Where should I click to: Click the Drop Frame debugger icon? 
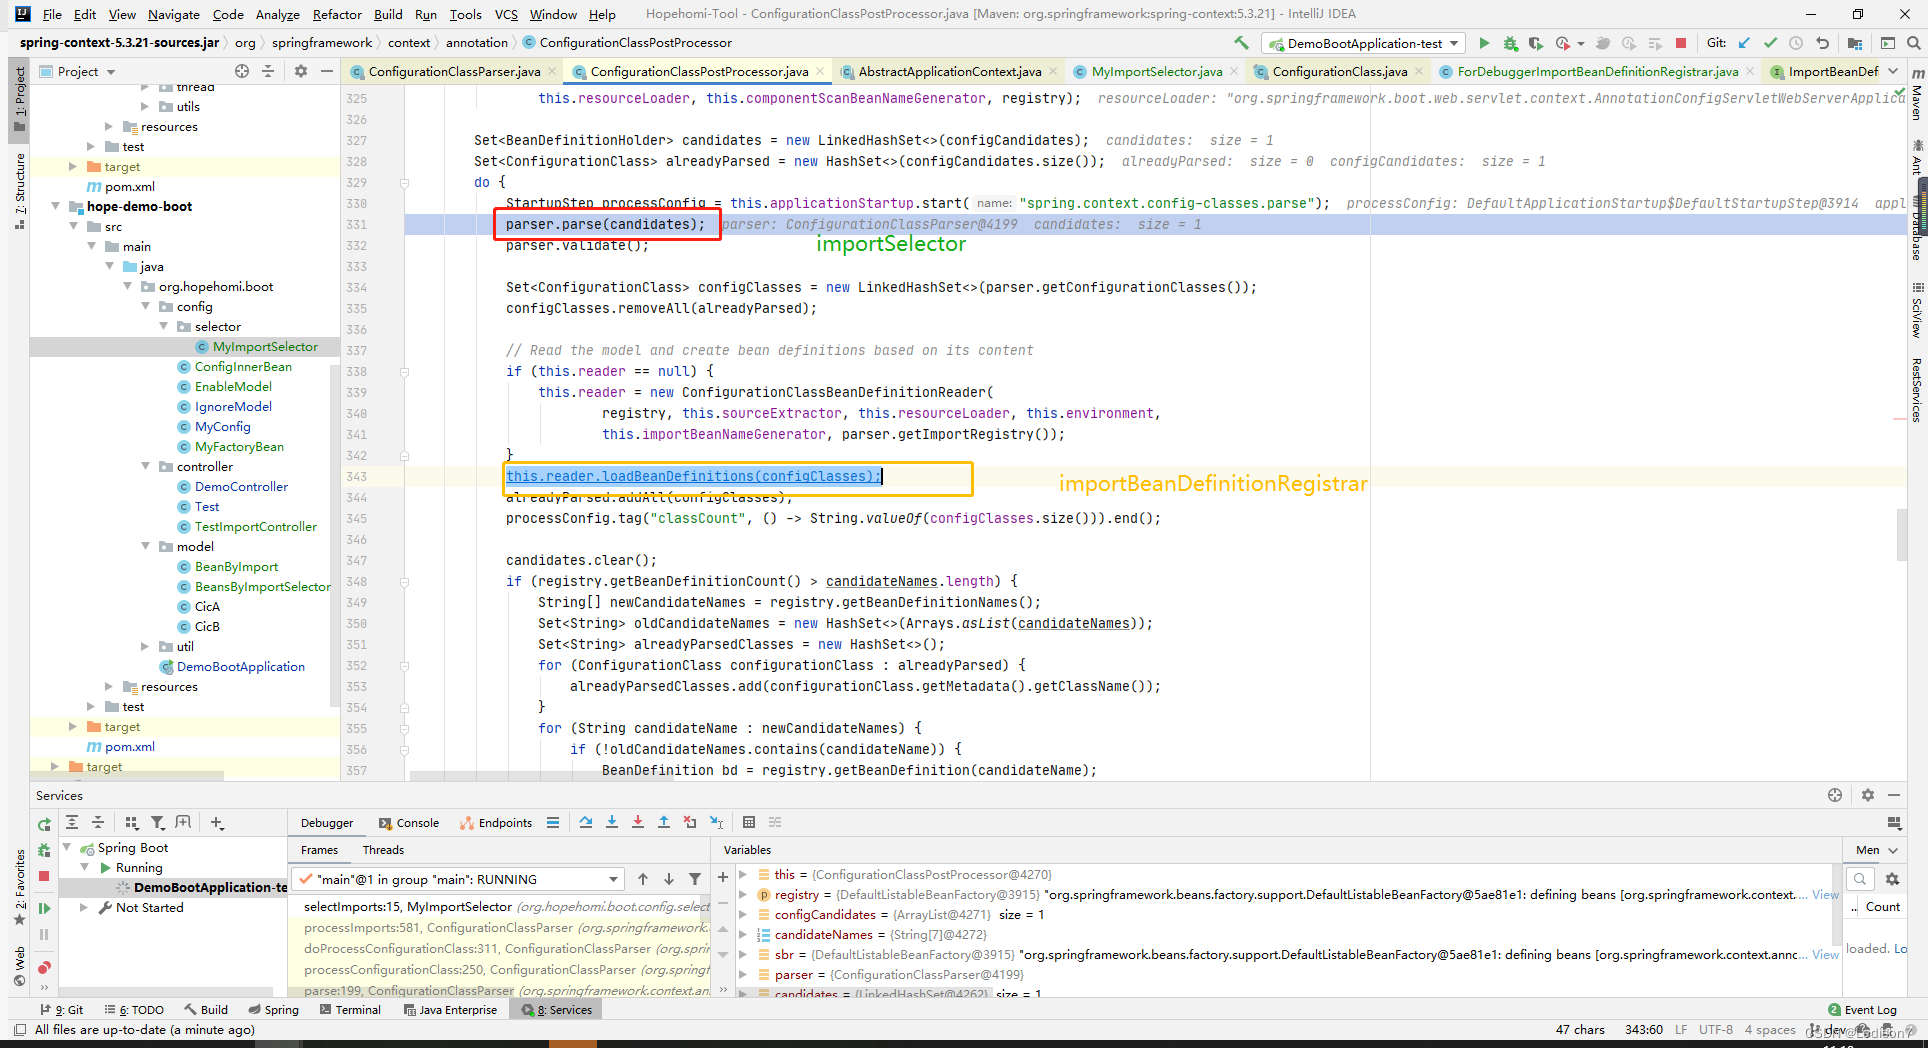point(690,822)
